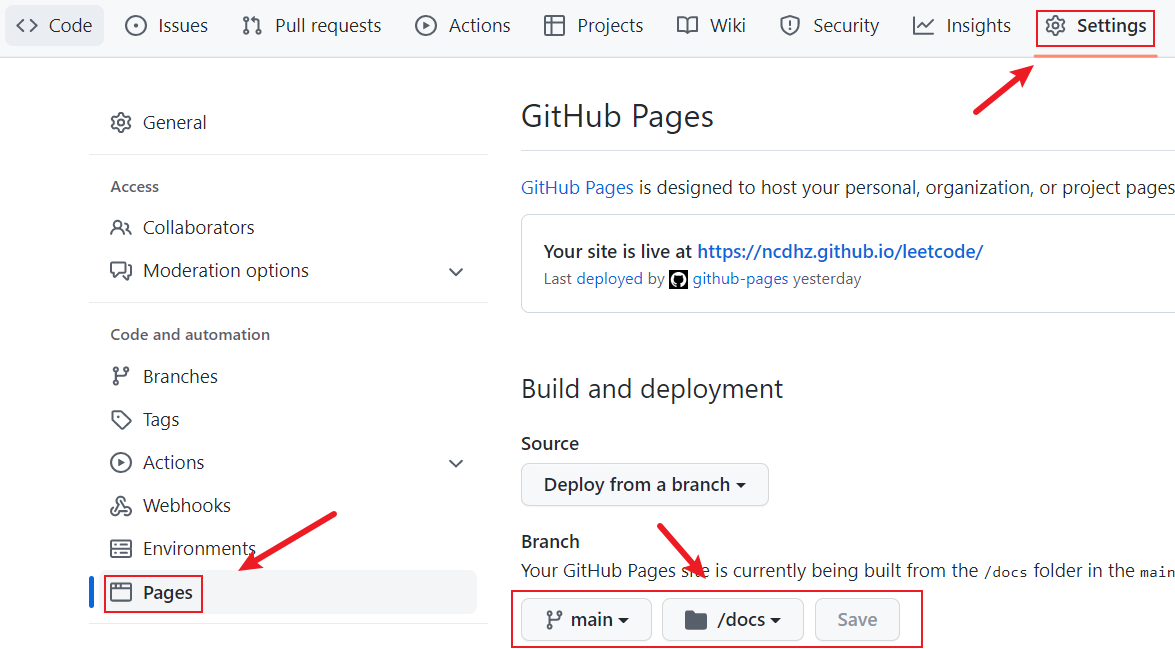1175x649 pixels.
Task: Open Branches in sidebar
Action: (x=288, y=376)
